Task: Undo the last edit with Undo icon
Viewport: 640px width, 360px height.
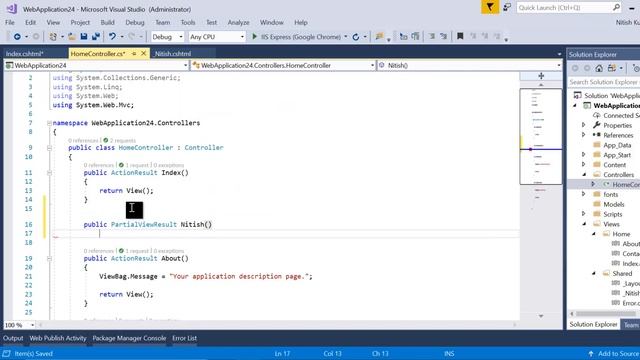Action: click(x=112, y=37)
